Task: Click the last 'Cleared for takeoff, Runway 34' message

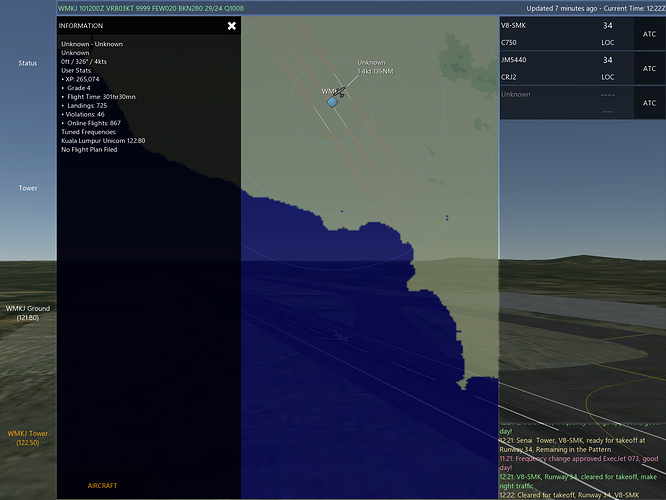Action: click(x=569, y=495)
